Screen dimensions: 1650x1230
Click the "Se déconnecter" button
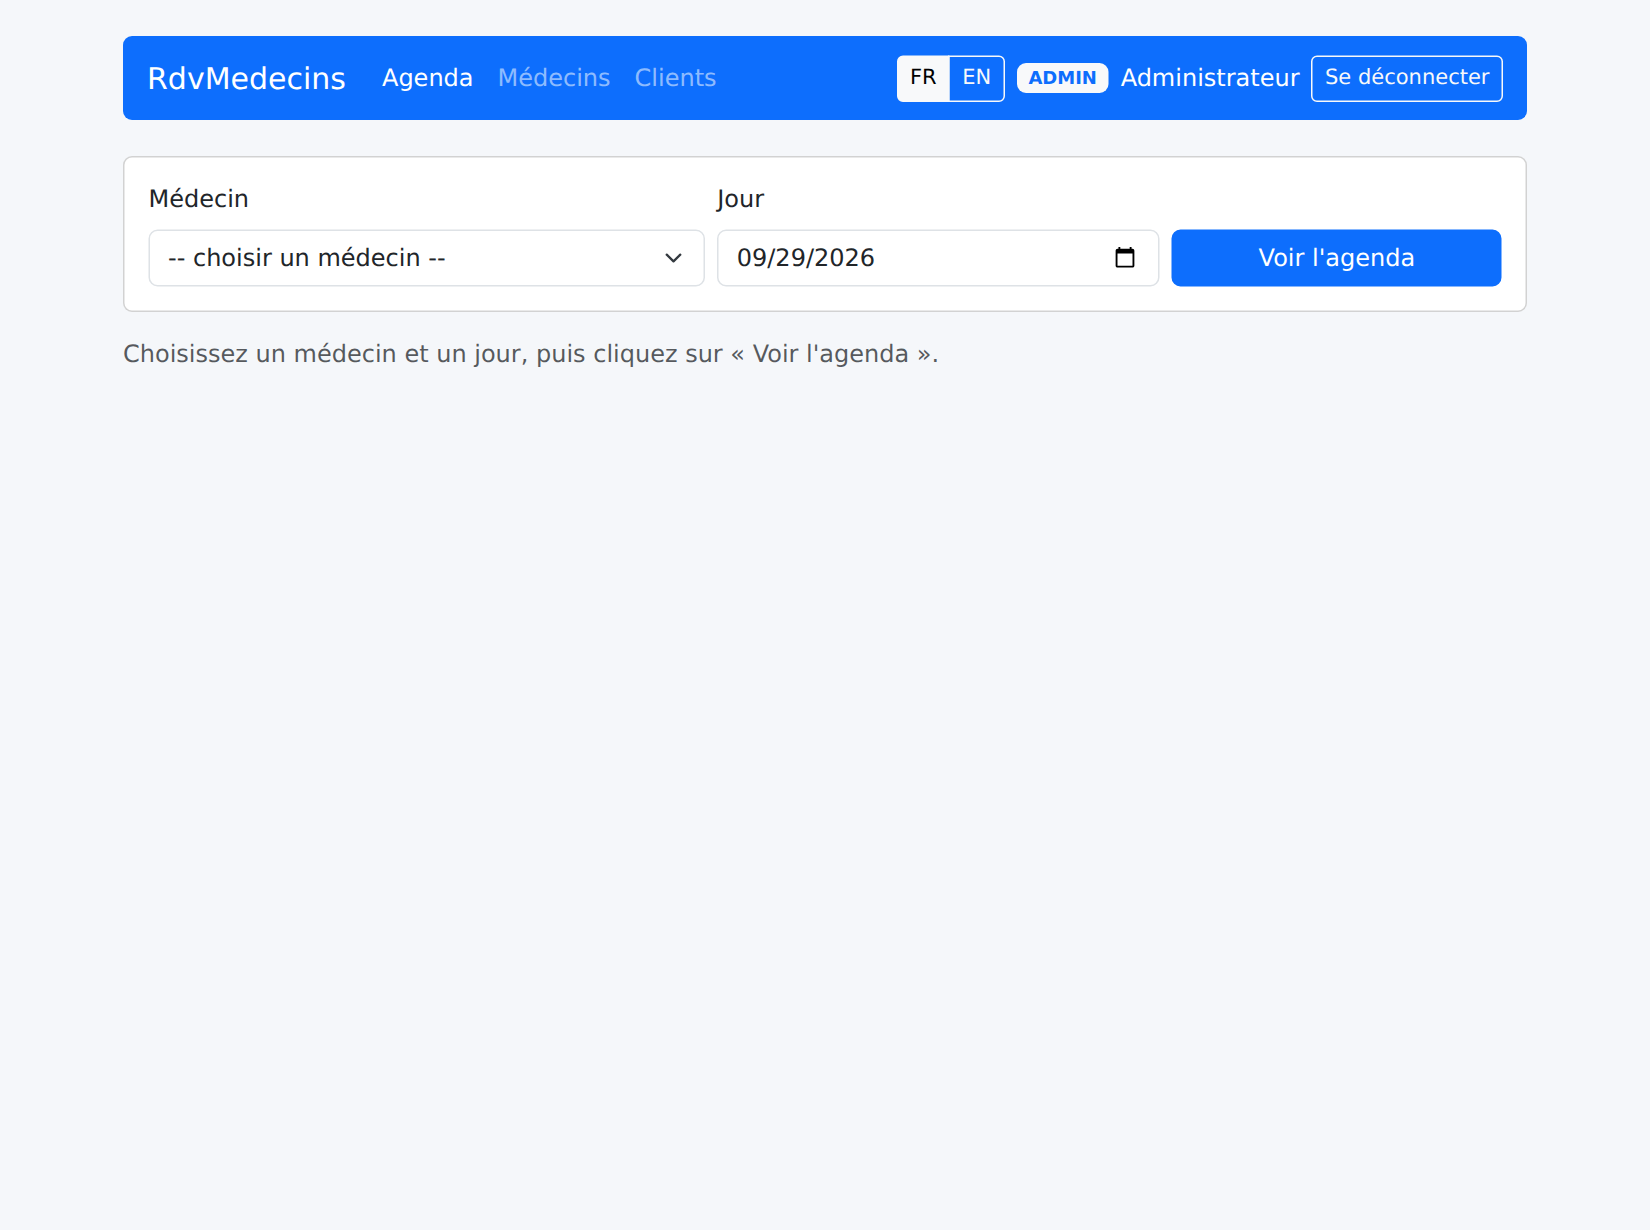click(x=1407, y=78)
